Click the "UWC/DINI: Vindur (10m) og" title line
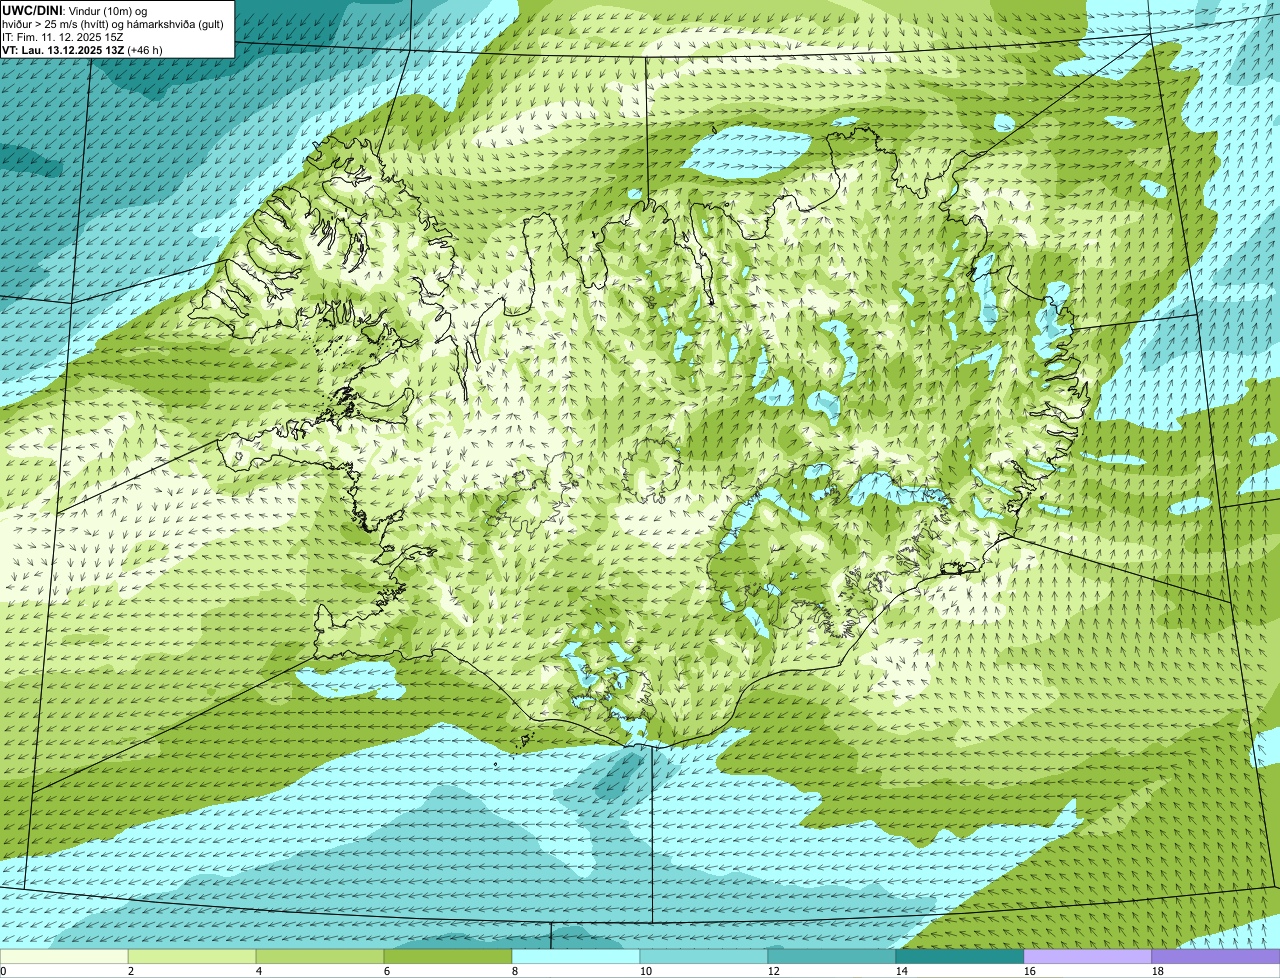The height and width of the screenshot is (978, 1280). (x=75, y=10)
